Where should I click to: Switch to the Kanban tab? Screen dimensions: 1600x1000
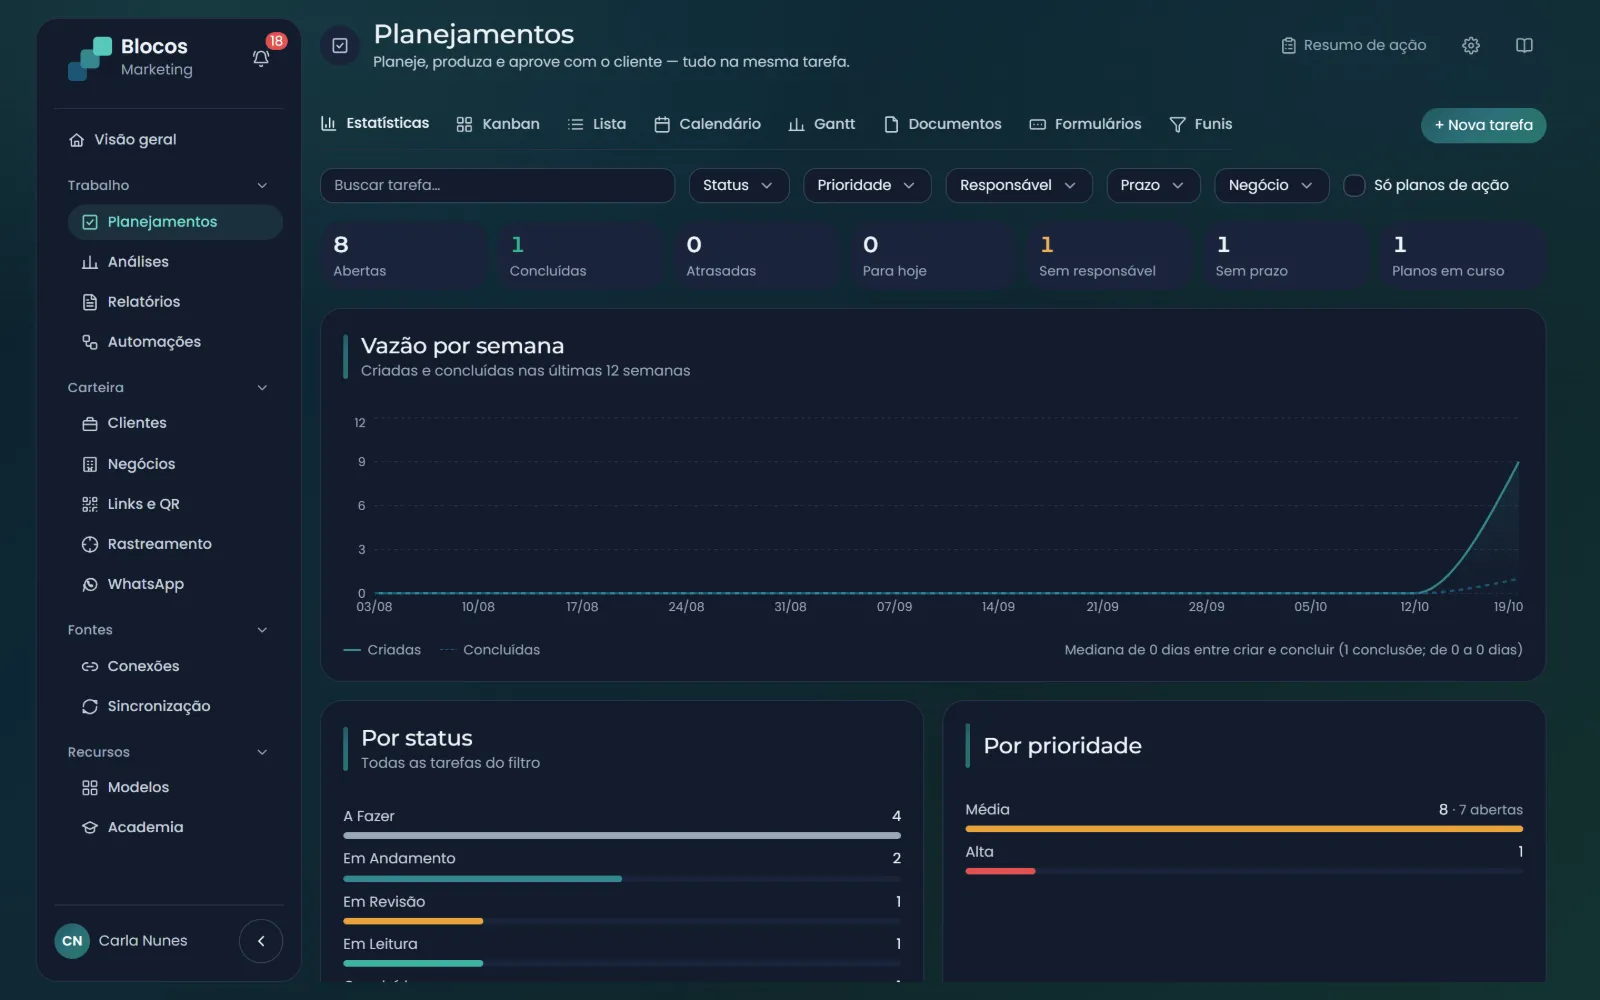click(498, 124)
